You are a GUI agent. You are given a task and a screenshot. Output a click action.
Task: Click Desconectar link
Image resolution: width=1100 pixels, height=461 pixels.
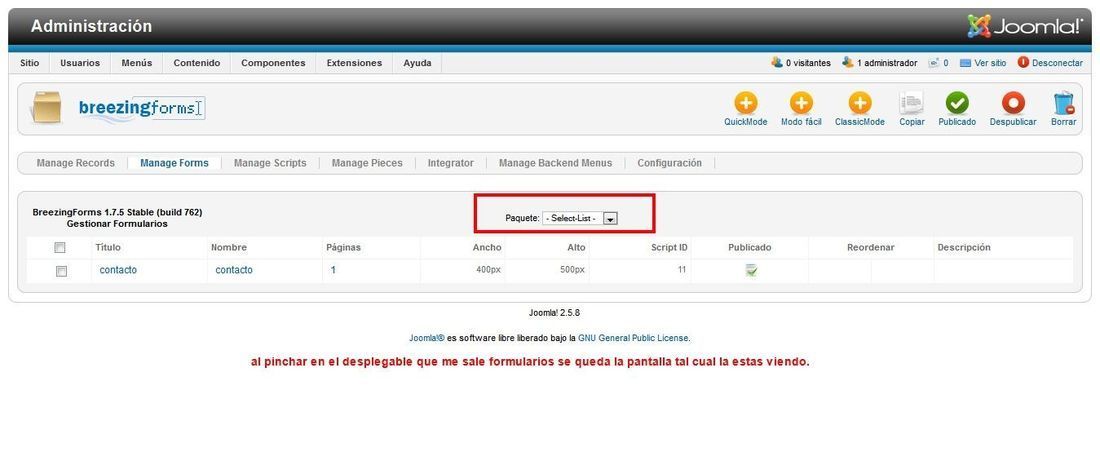point(1057,63)
